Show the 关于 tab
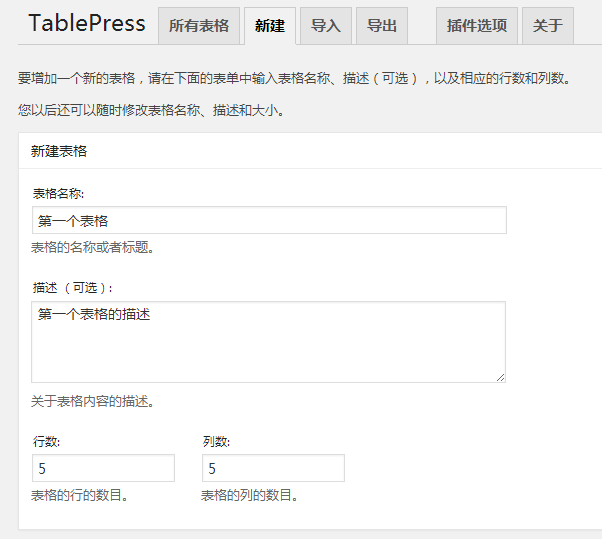This screenshot has height=539, width=602. pos(547,27)
